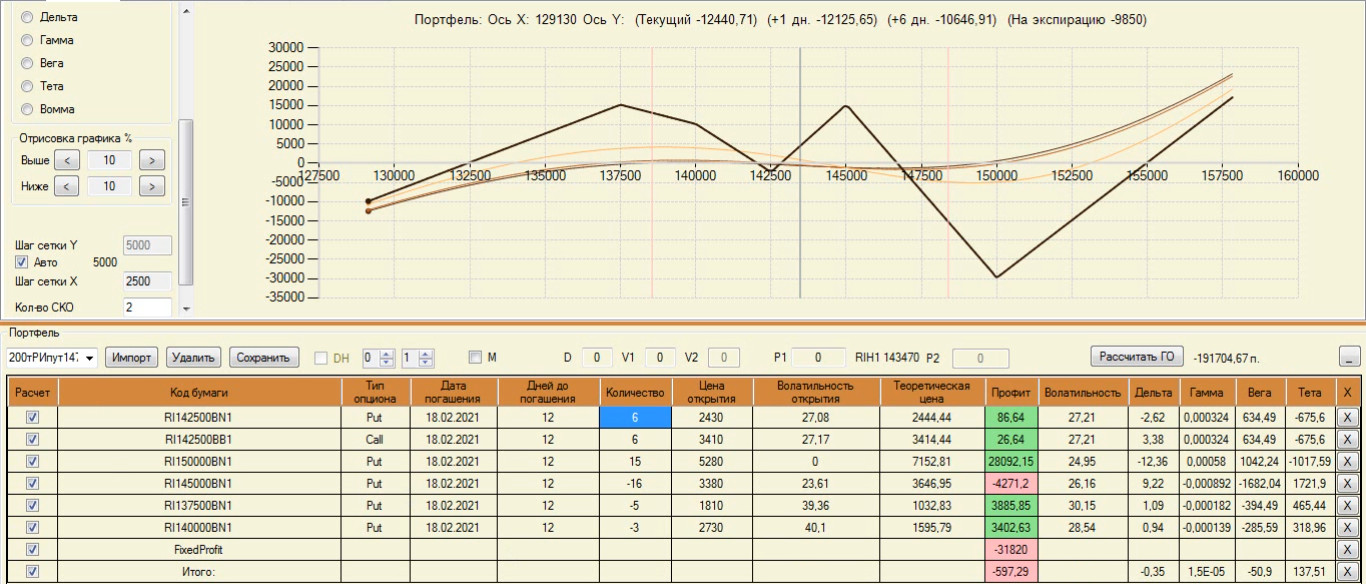Image resolution: width=1366 pixels, height=584 pixels.
Task: Collapse the portfolio panel with underscore button
Action: (x=1349, y=358)
